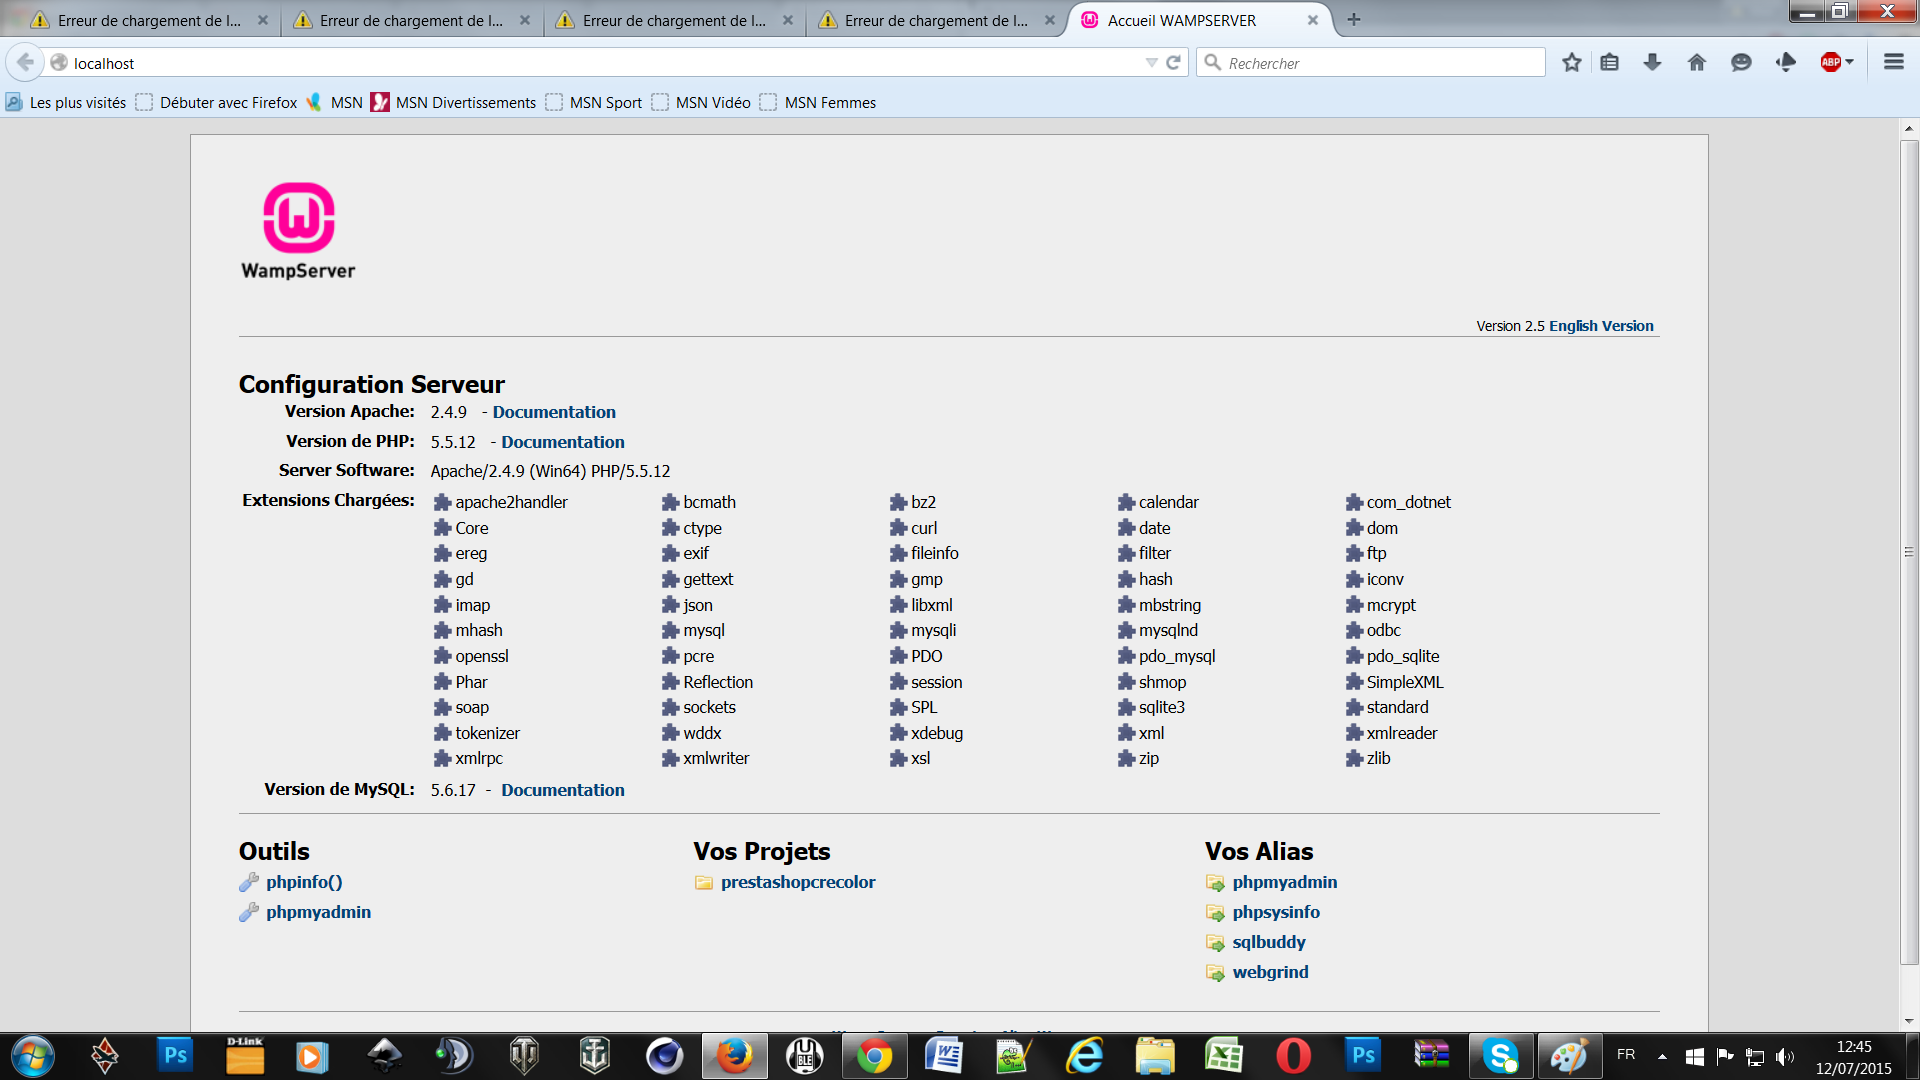Open the prestashopcrecolor project link

(798, 882)
